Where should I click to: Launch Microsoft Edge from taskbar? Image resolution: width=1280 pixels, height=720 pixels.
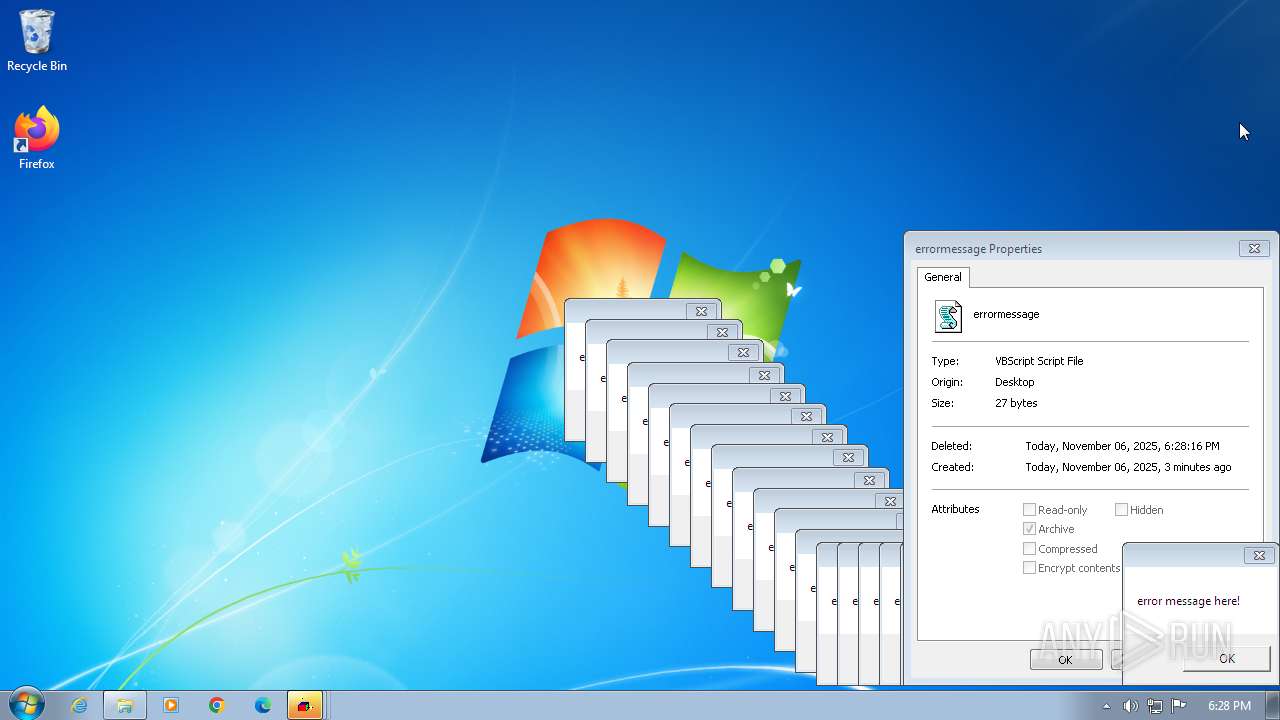(263, 705)
